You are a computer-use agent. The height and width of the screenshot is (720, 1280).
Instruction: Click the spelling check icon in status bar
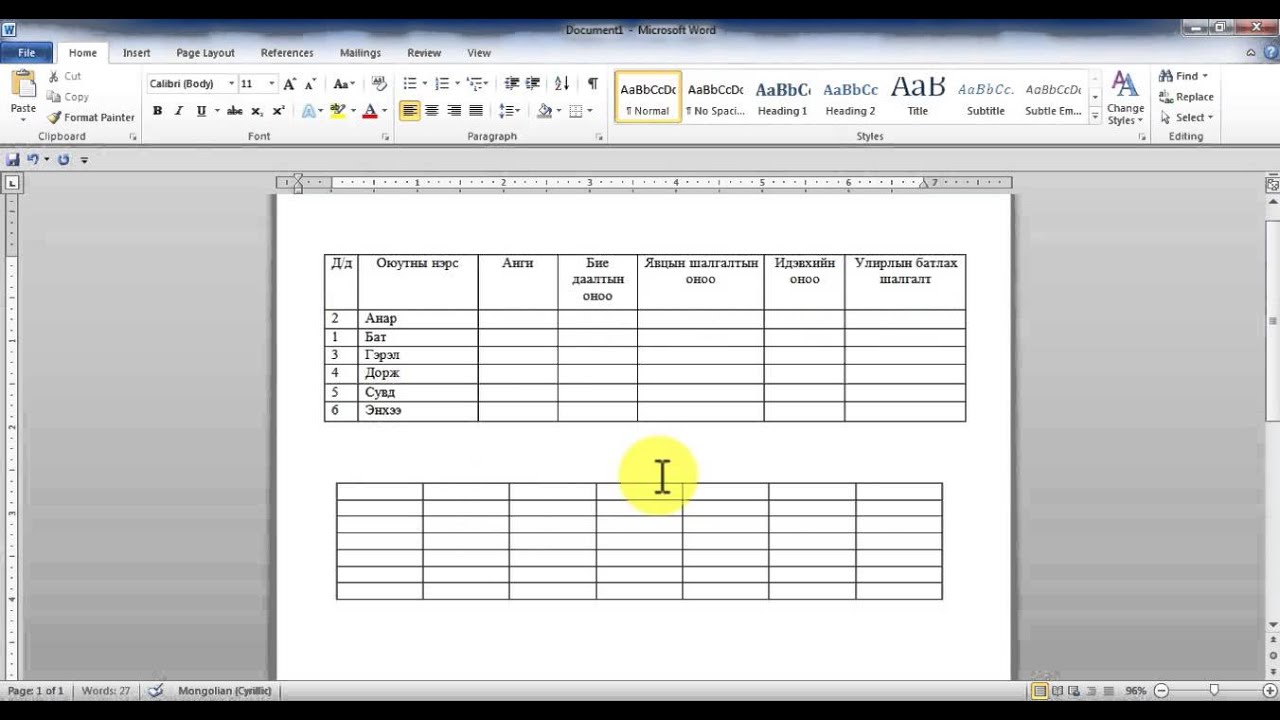[155, 691]
